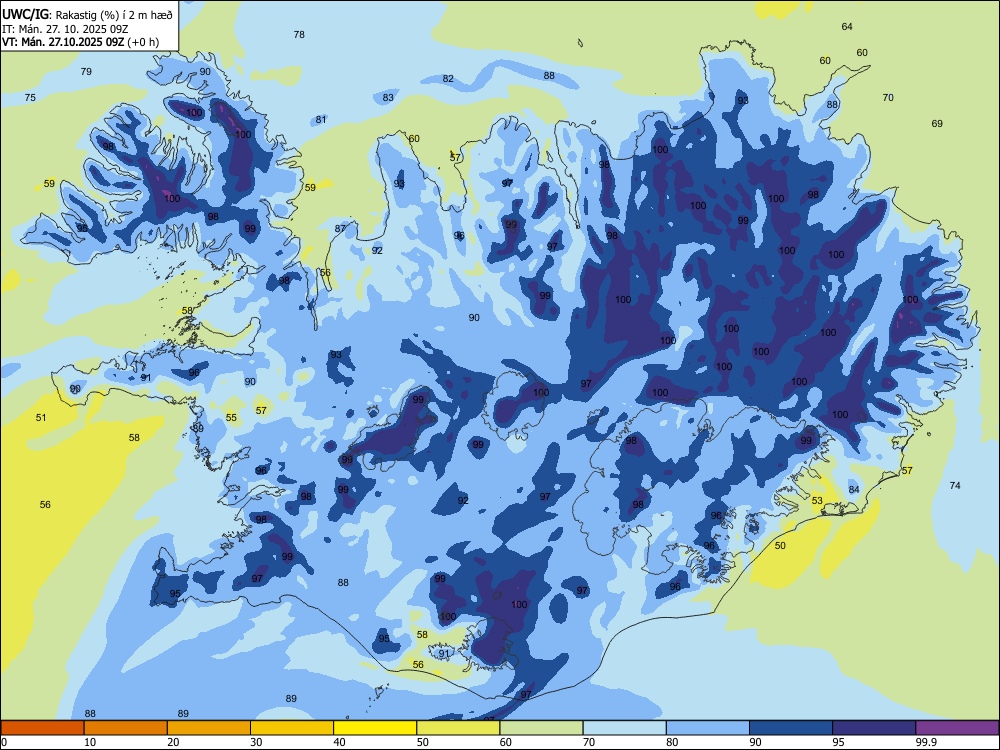
Task: Click the map value '51' in the yellow sea area
Action: click(41, 417)
